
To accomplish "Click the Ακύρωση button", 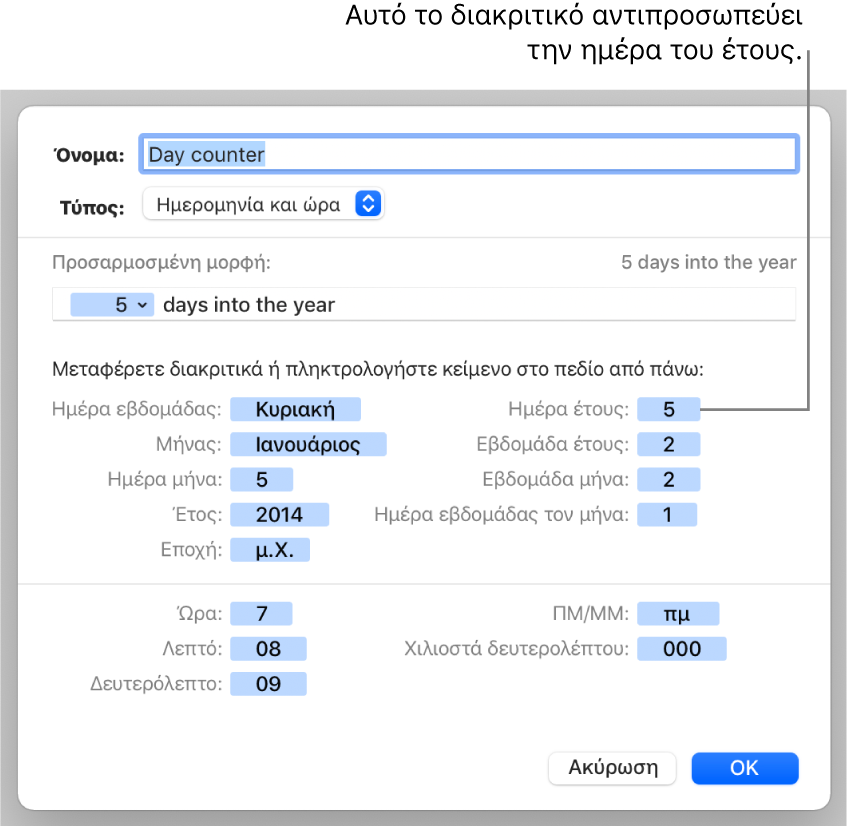I will [612, 767].
